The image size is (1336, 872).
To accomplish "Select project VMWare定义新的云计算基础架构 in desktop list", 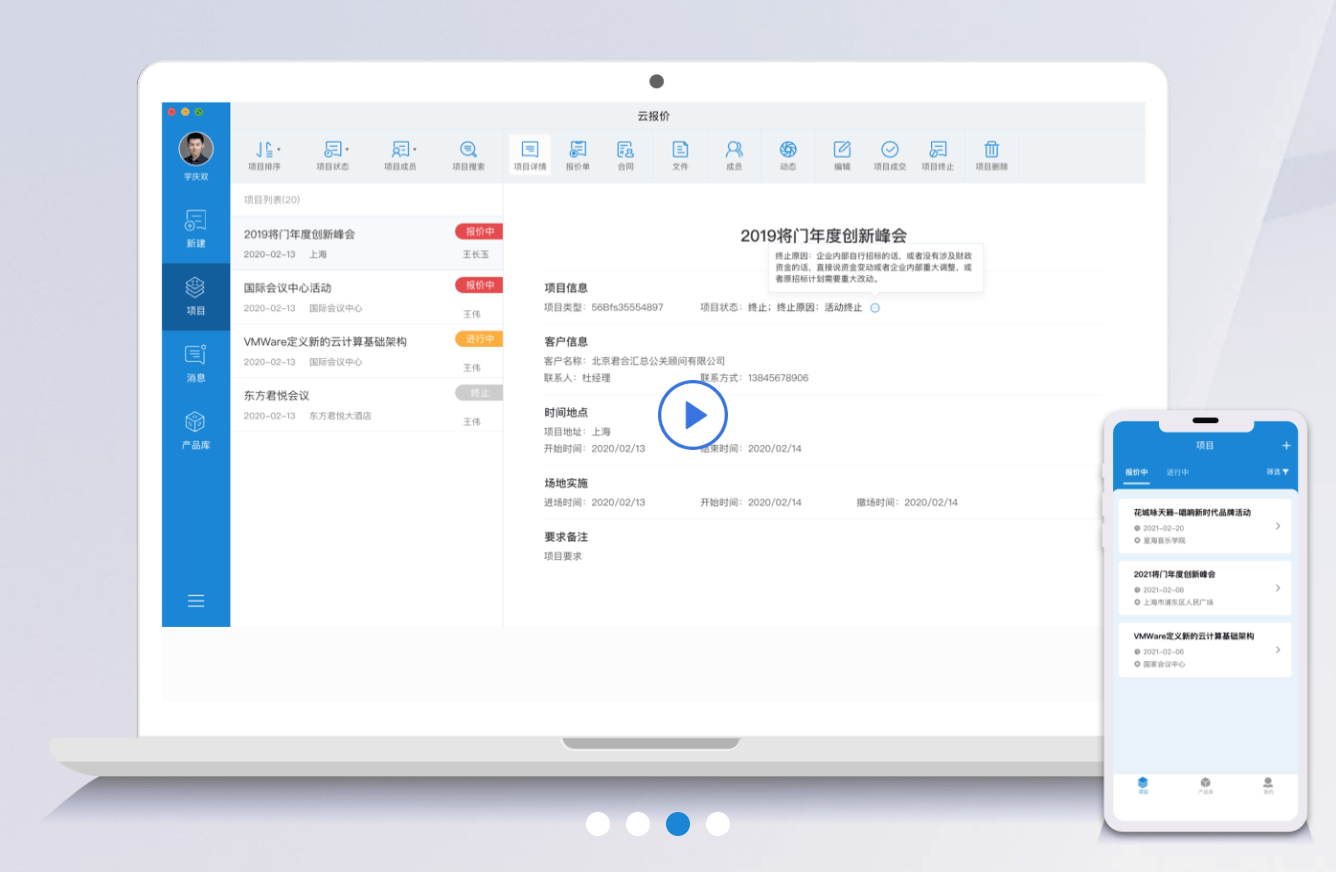I will tap(366, 351).
